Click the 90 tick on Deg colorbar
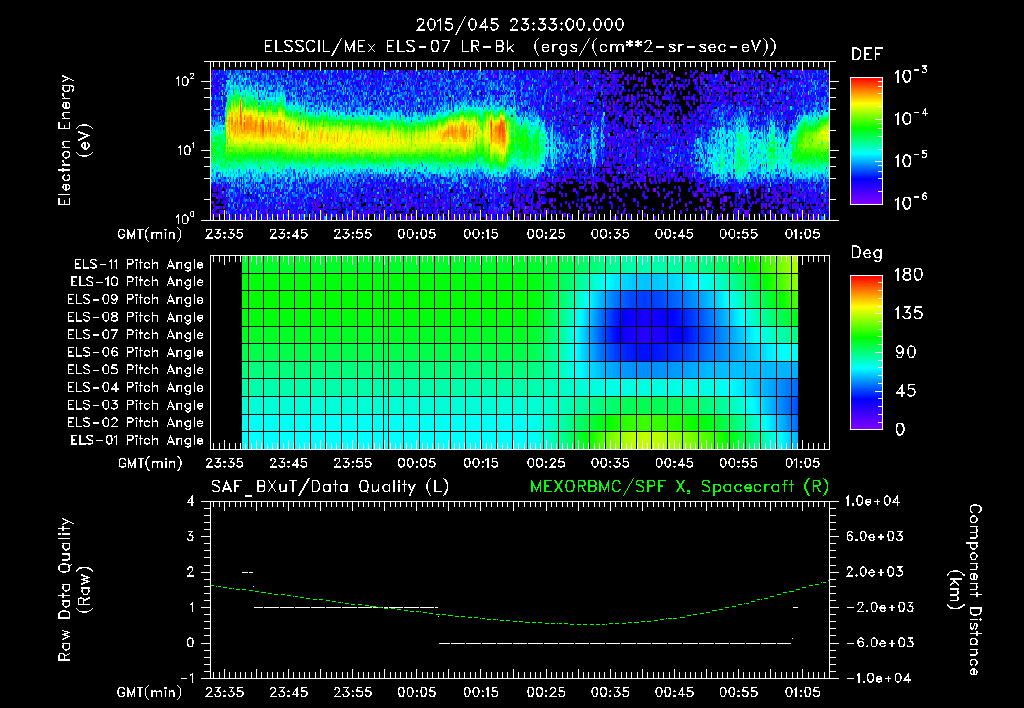The width and height of the screenshot is (1024, 708). coord(905,352)
